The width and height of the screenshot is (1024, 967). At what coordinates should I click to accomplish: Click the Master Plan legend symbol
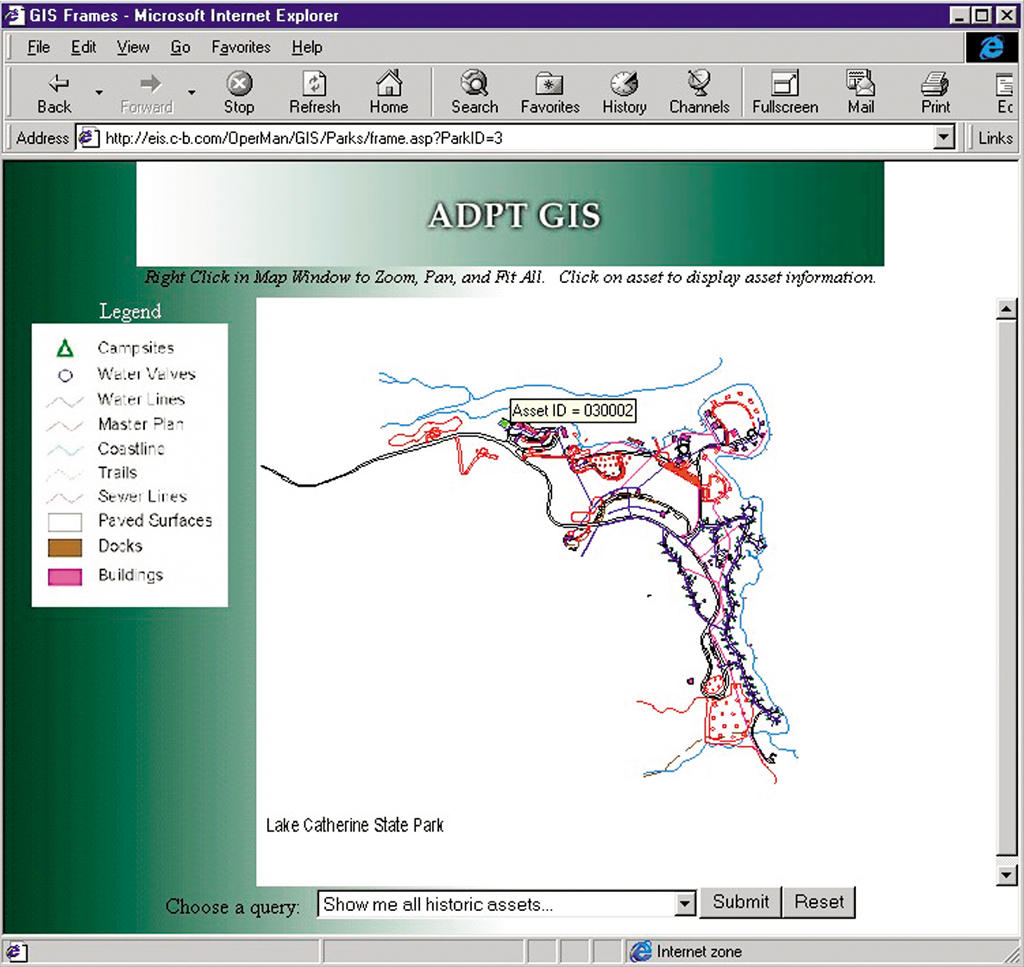coord(65,426)
